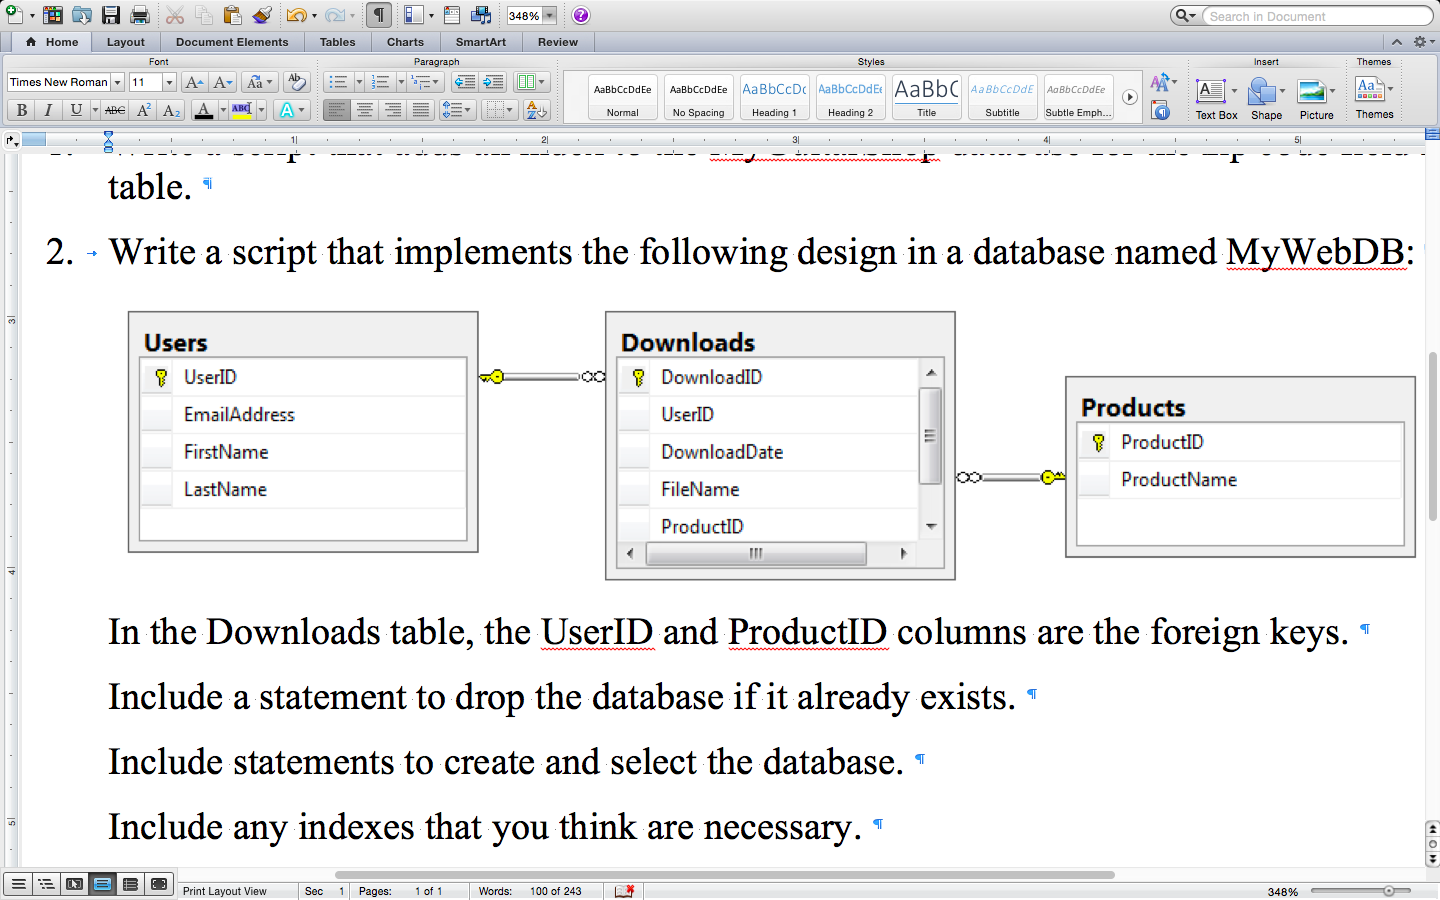This screenshot has width=1440, height=900.
Task: Apply superscript formatting
Action: tap(144, 110)
